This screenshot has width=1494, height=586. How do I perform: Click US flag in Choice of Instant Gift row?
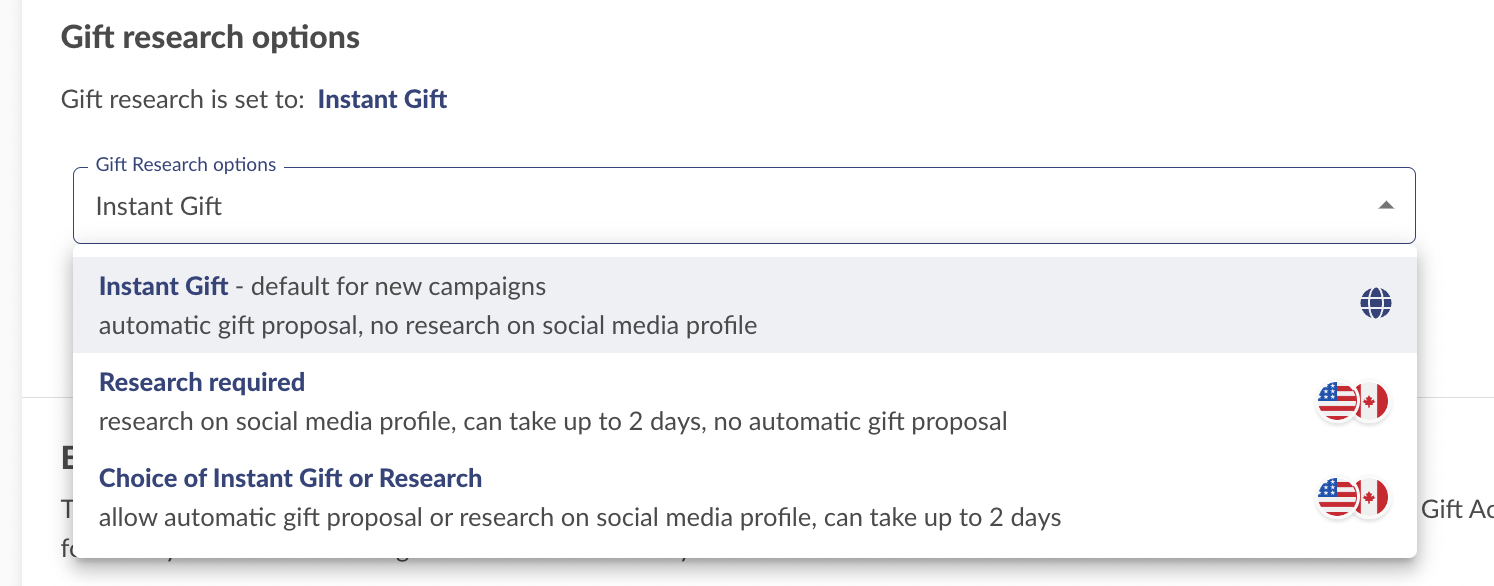[1337, 497]
